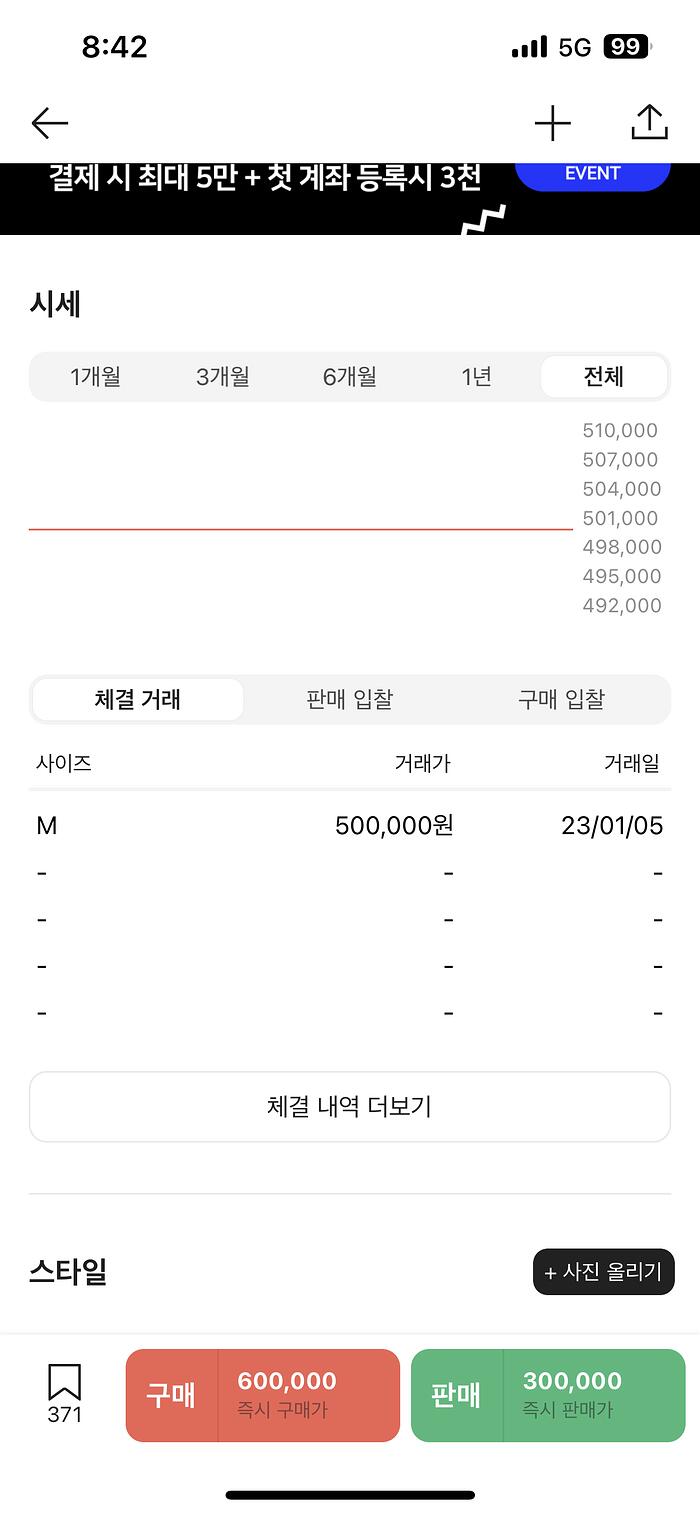Tap the plus icon in header
This screenshot has height=1514, width=700.
552,123
